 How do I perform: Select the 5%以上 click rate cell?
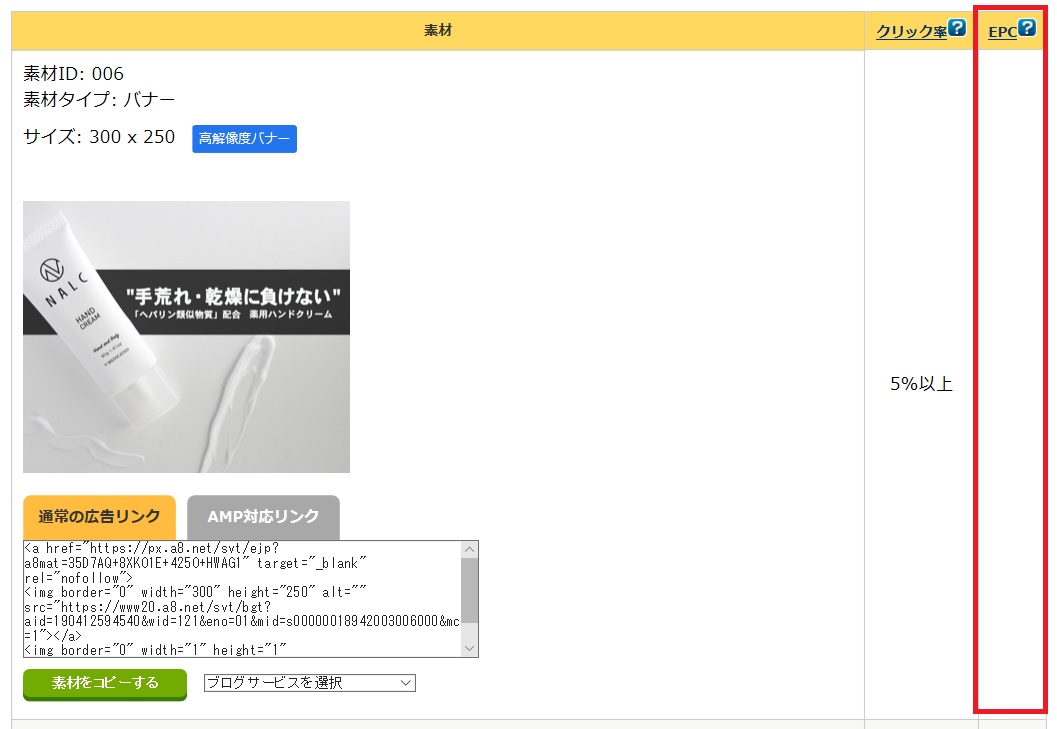921,384
